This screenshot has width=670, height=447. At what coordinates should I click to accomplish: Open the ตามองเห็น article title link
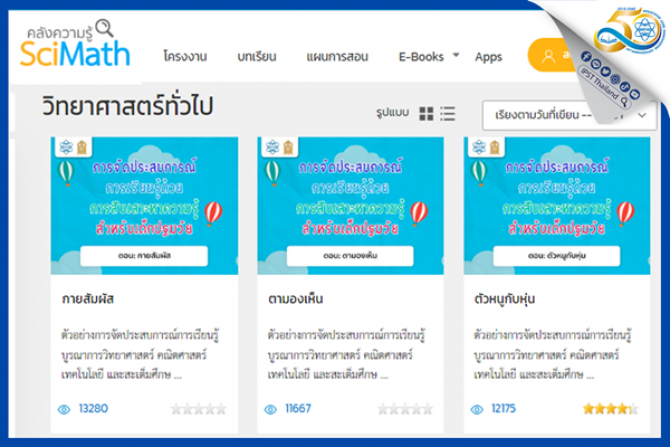coord(295,299)
